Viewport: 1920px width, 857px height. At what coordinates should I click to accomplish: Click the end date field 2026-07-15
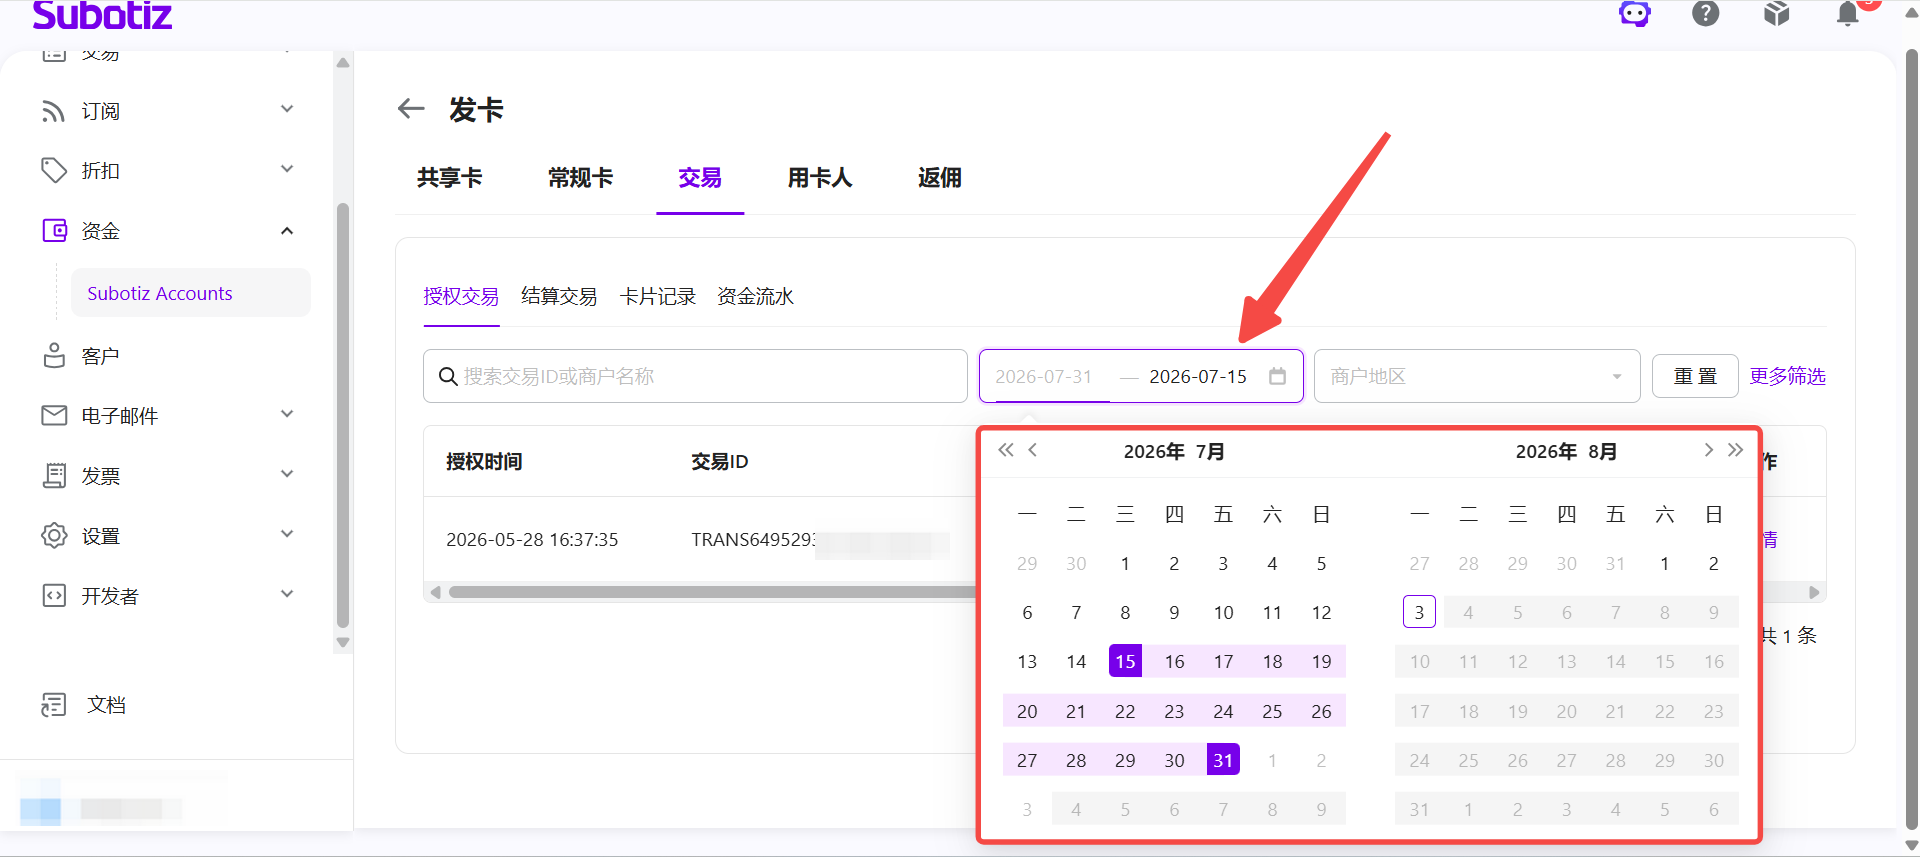point(1198,376)
